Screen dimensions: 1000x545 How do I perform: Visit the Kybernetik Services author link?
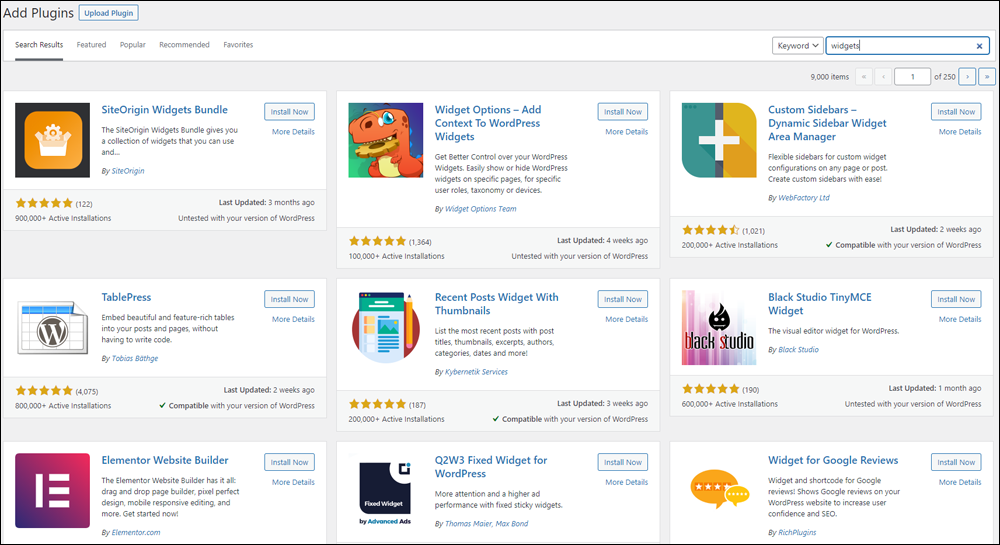(x=476, y=372)
